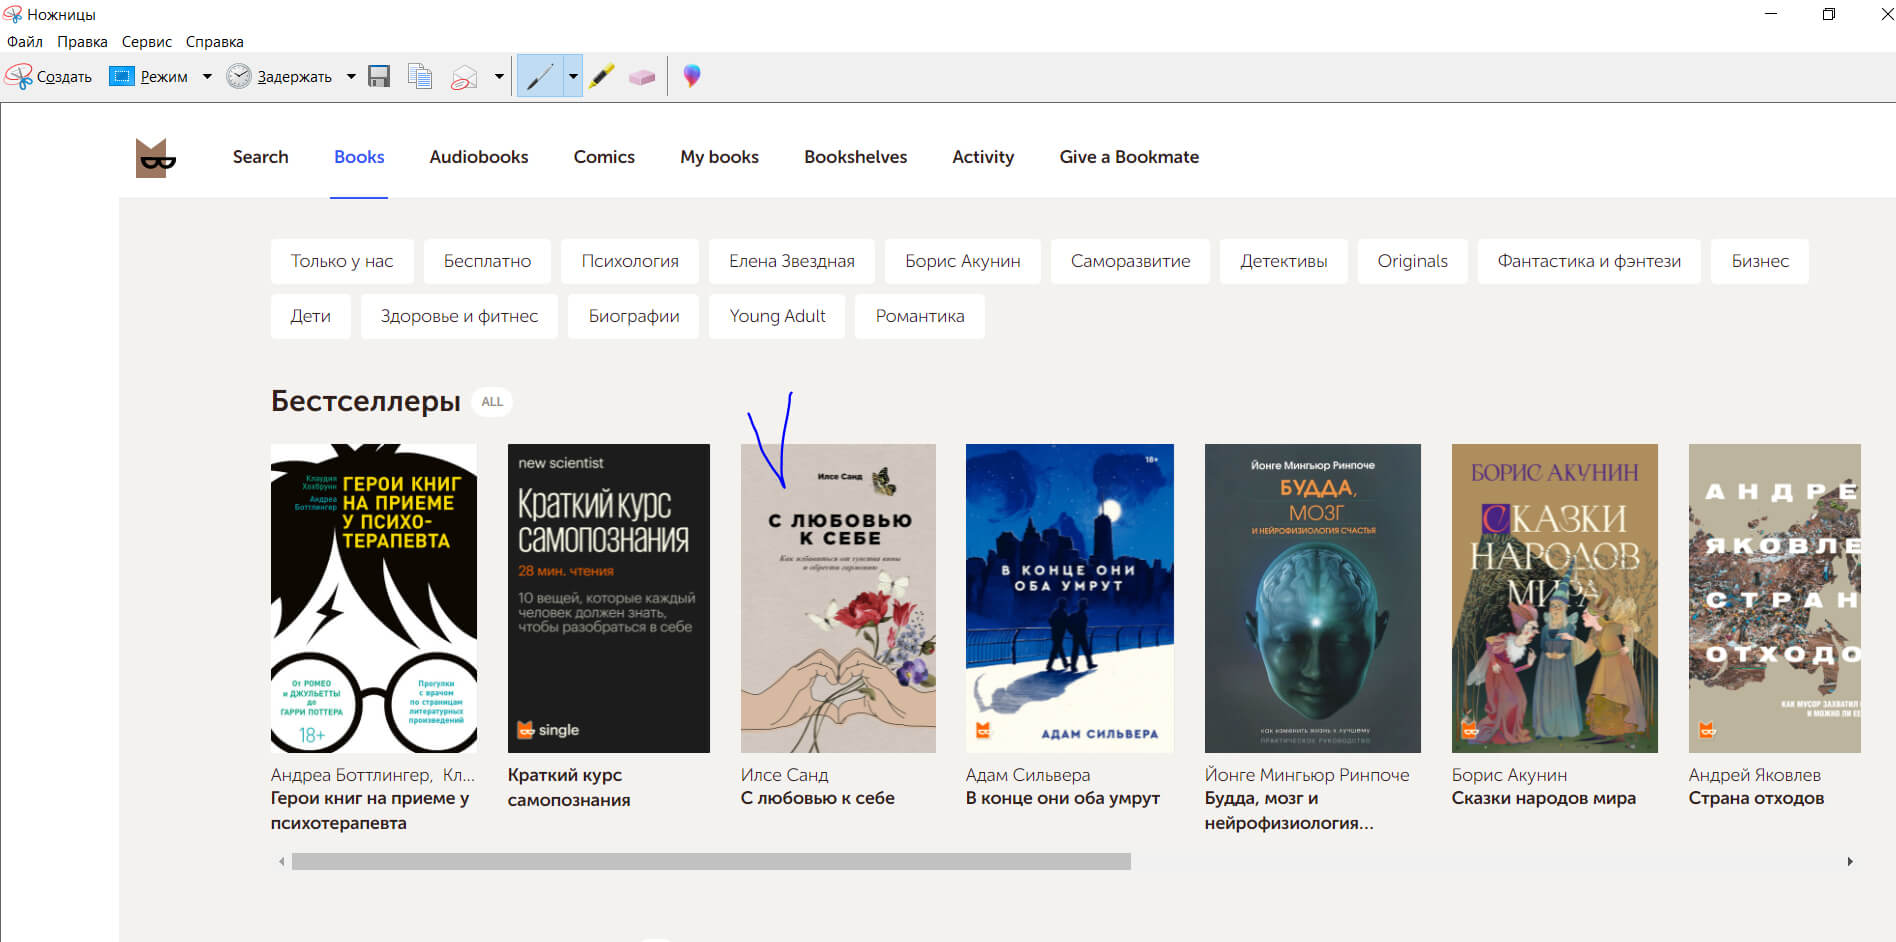The image size is (1896, 942).
Task: Select the pink Eraser tool
Action: 641,77
